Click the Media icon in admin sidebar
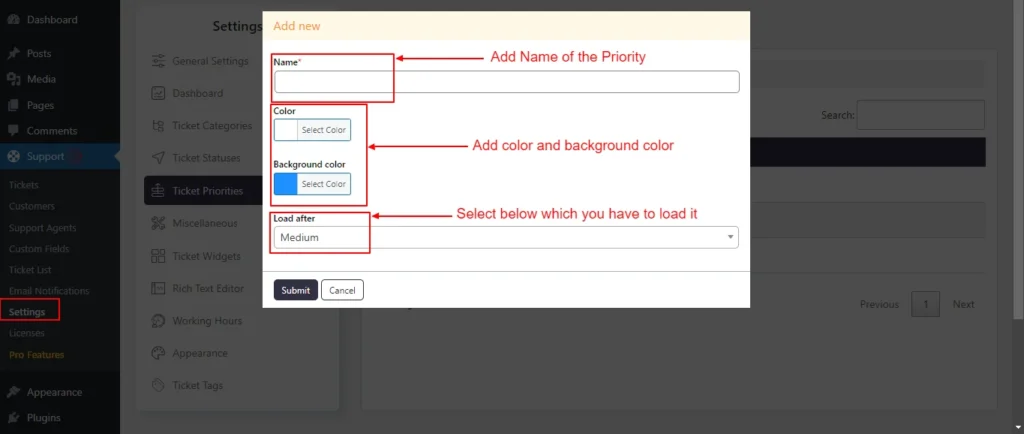 pyautogui.click(x=13, y=79)
